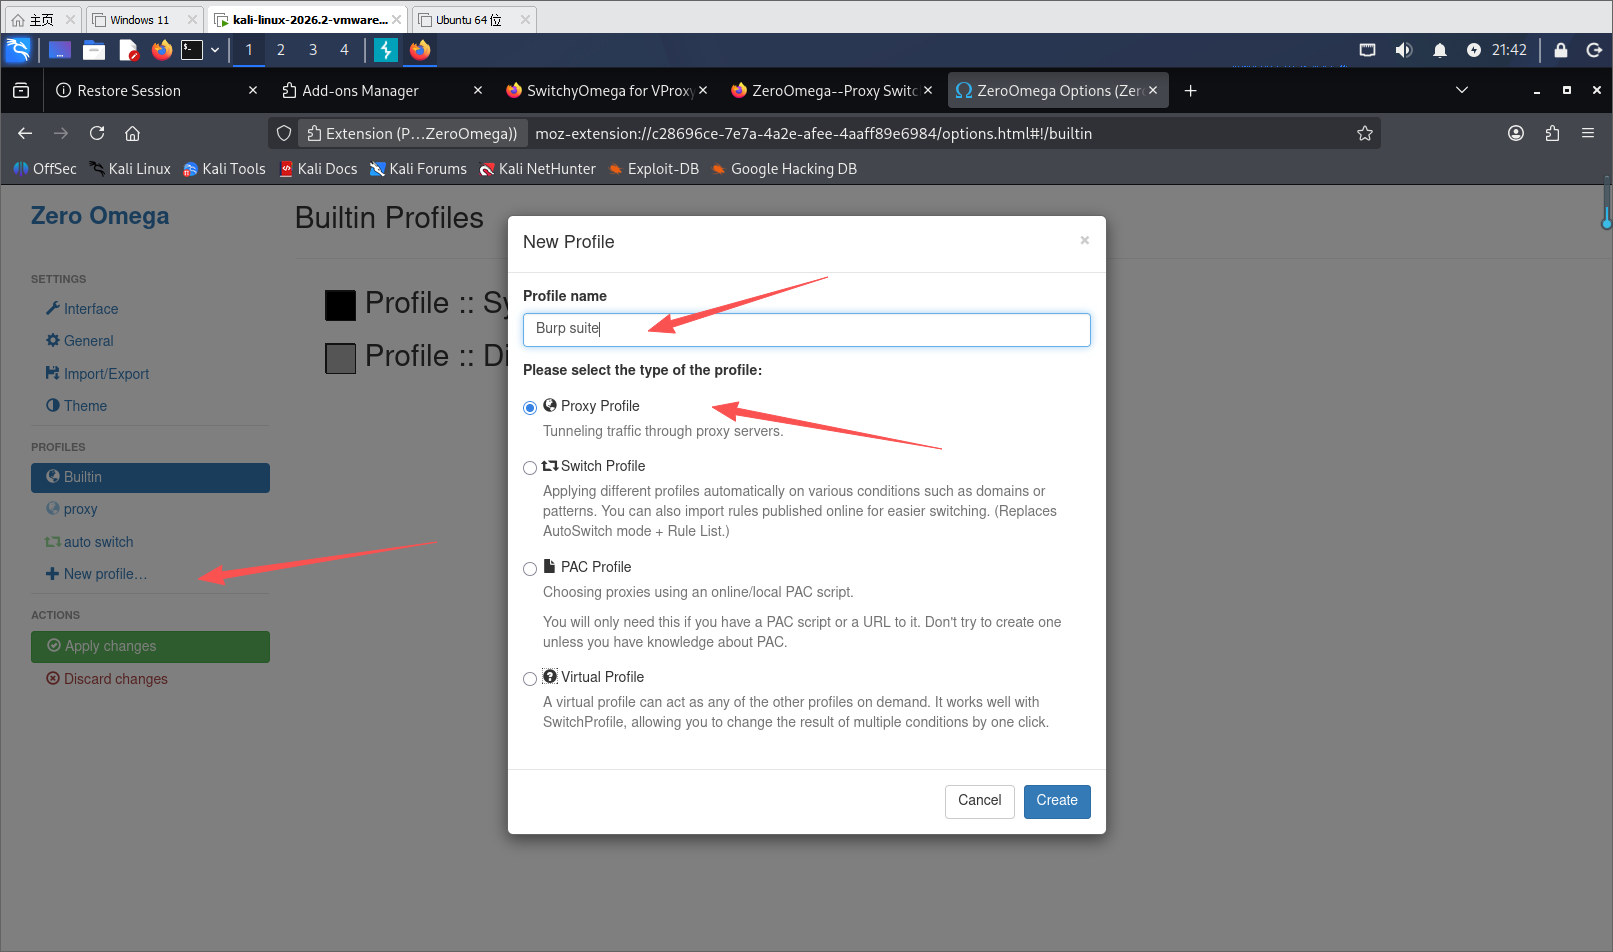Select the Switch Profile radio button
Screen dimensions: 1613x952
tap(530, 468)
